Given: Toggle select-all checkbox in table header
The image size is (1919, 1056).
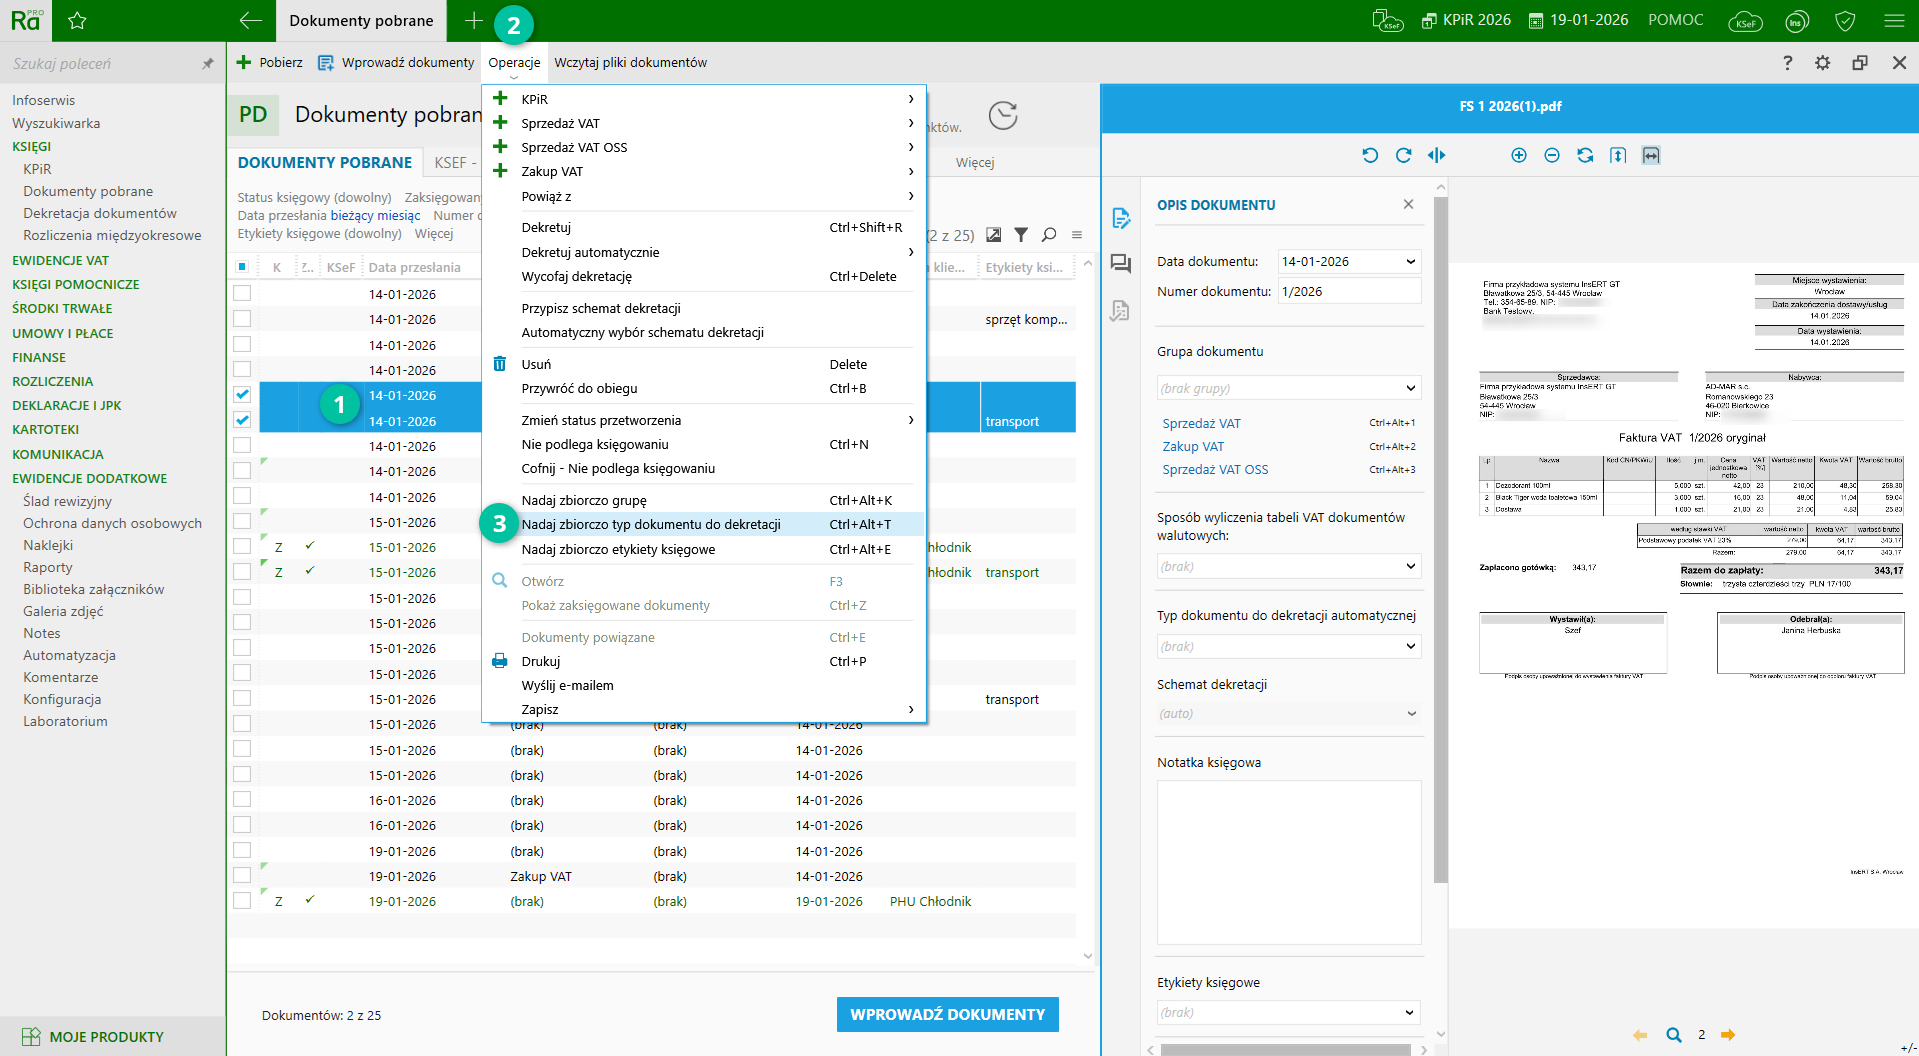Looking at the screenshot, I should [242, 267].
